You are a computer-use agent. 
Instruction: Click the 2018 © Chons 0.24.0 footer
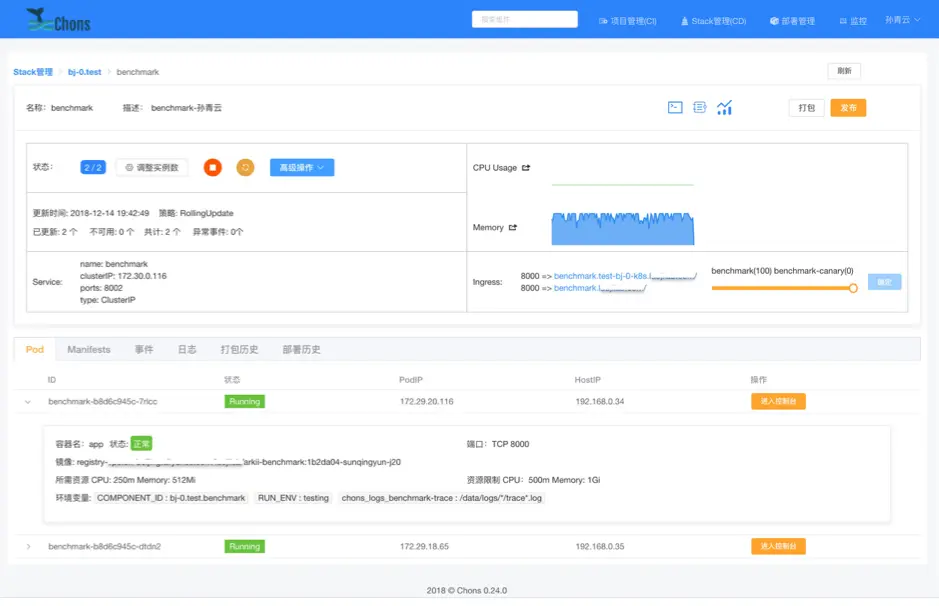click(467, 590)
